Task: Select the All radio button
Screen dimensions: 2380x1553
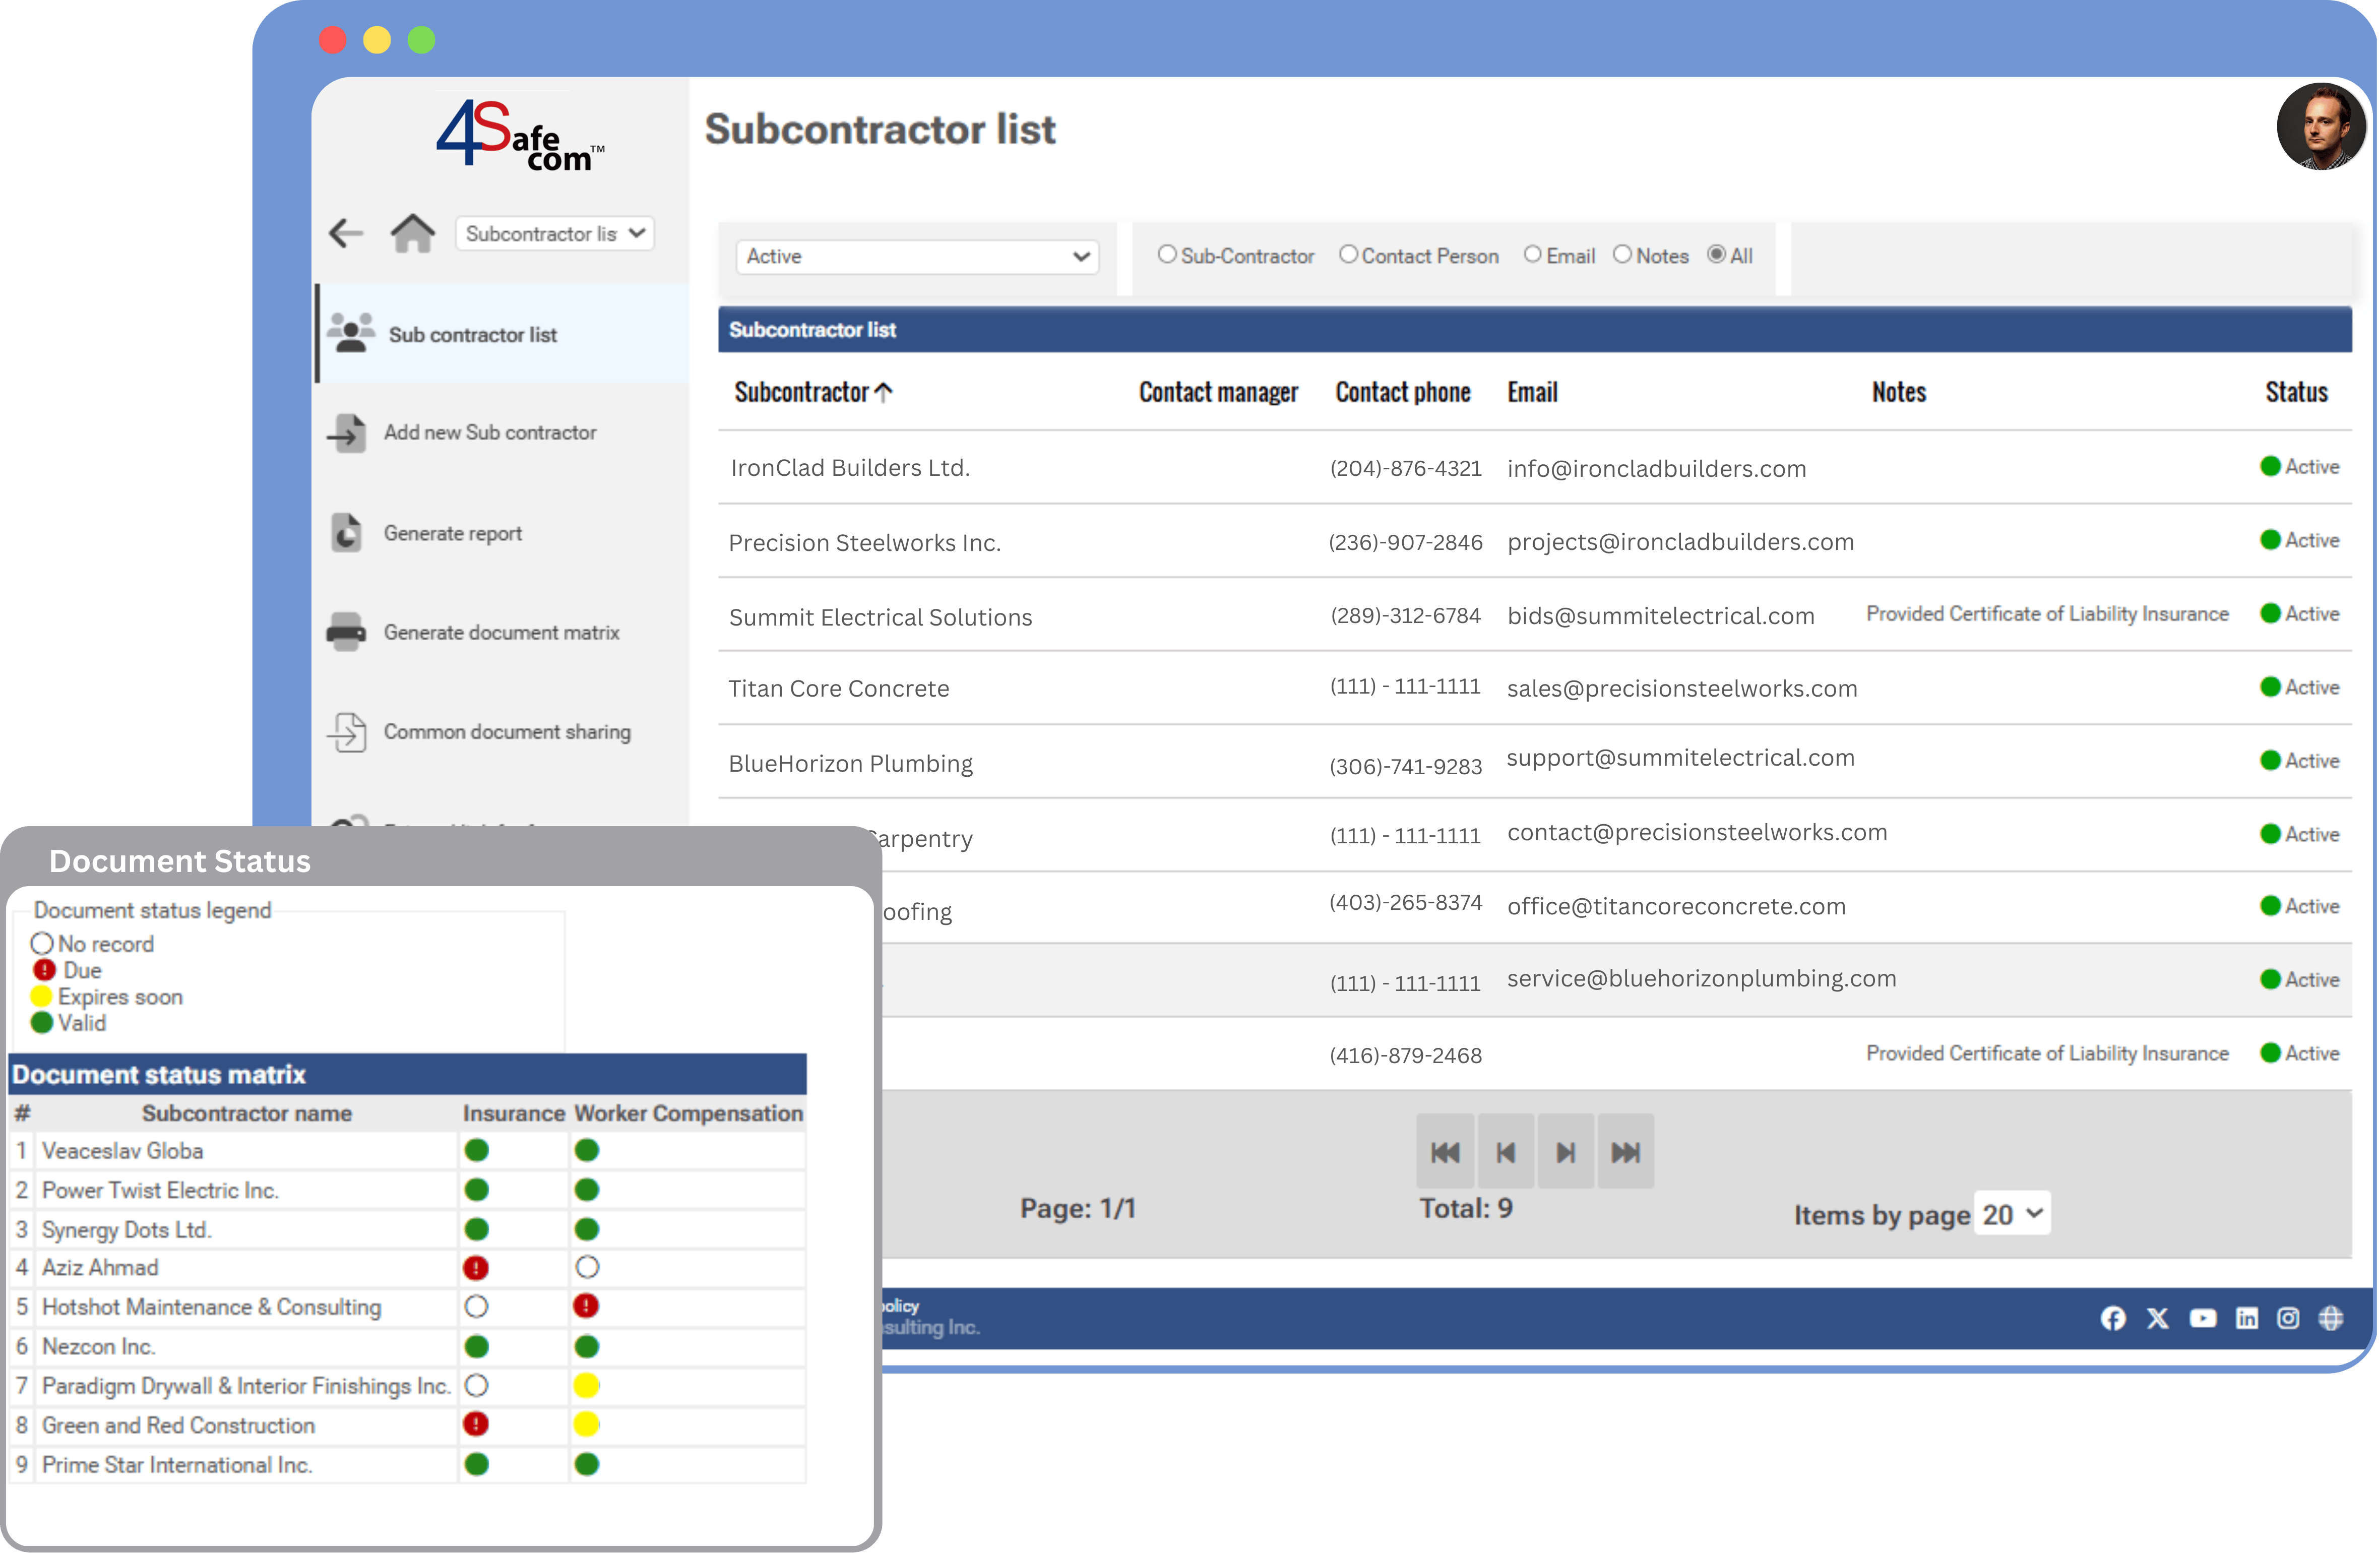Action: [1716, 255]
